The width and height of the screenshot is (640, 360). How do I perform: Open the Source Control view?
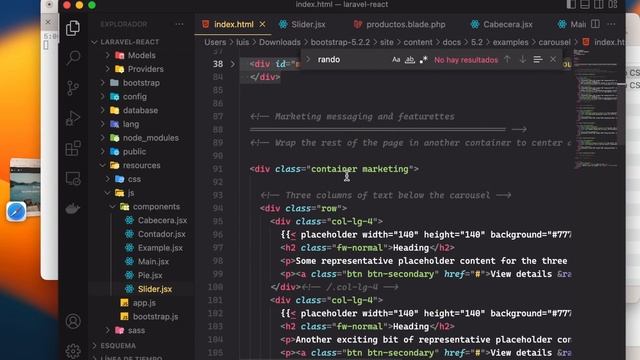(x=73, y=88)
